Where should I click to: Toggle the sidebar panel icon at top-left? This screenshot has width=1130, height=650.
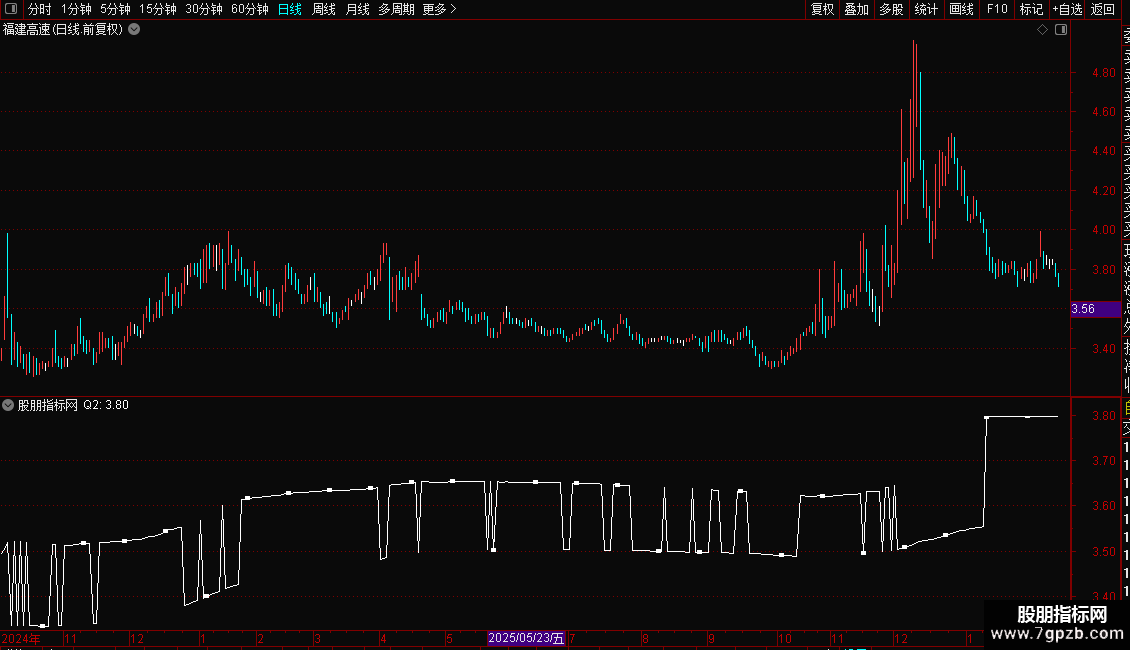11,9
